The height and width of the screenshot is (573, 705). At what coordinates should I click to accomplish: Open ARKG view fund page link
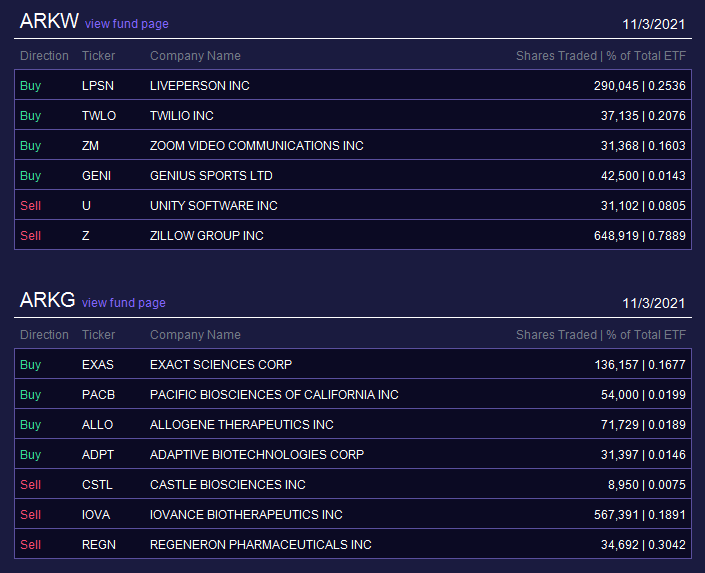point(124,303)
